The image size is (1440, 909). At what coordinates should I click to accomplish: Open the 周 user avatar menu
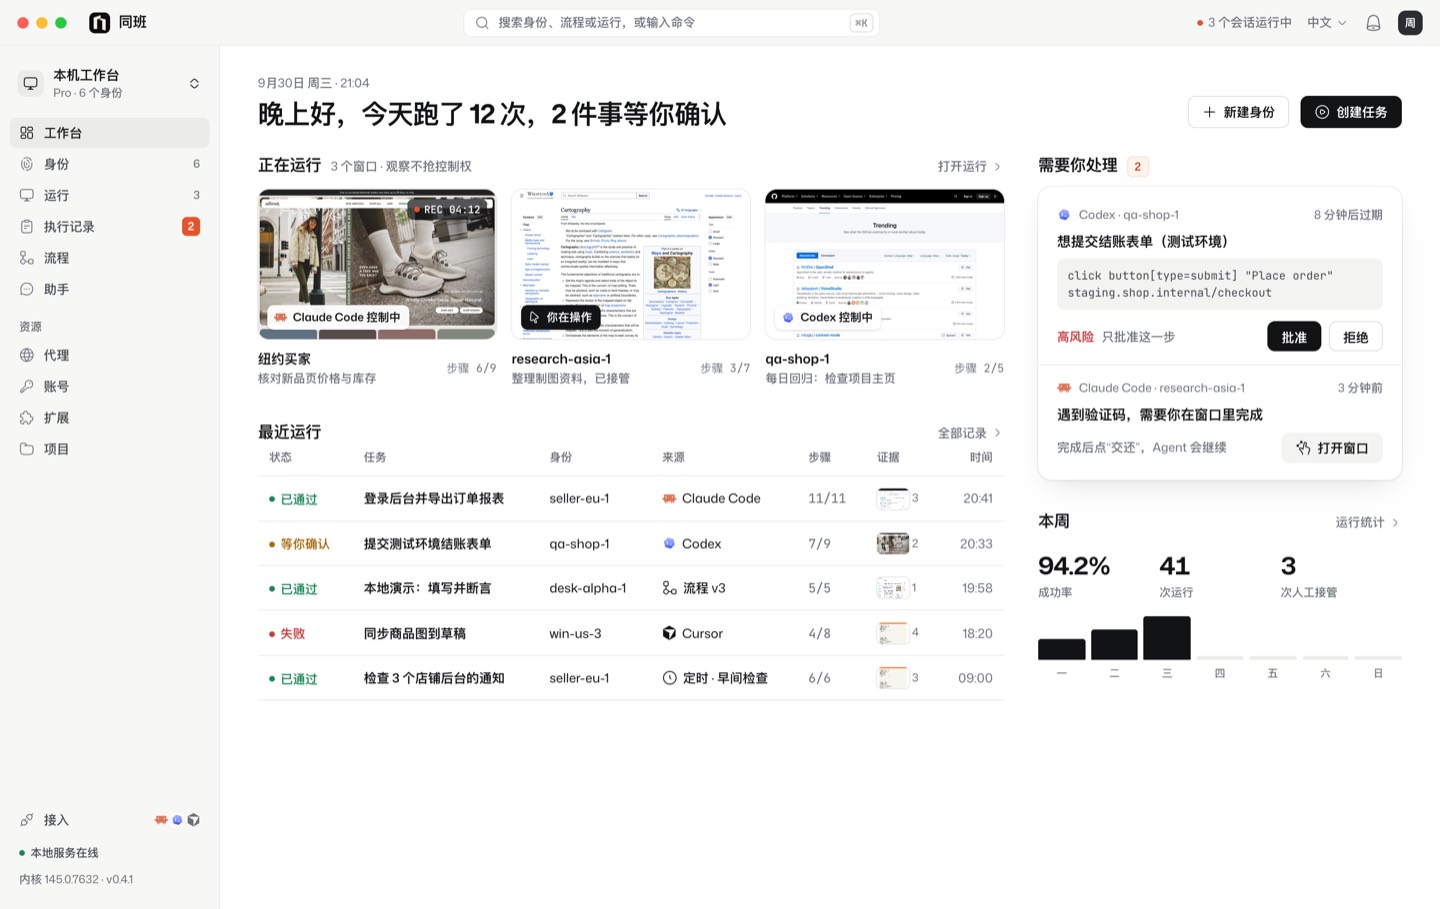pos(1410,23)
